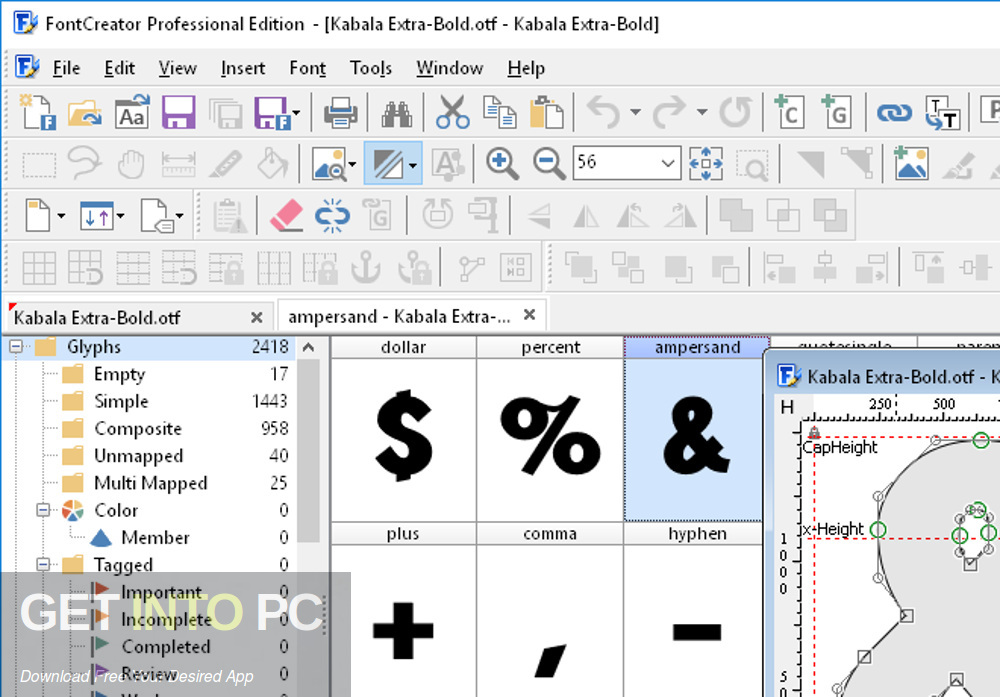Select the dollar glyph cell
Screen dimensions: 1000x697
pyautogui.click(x=404, y=430)
